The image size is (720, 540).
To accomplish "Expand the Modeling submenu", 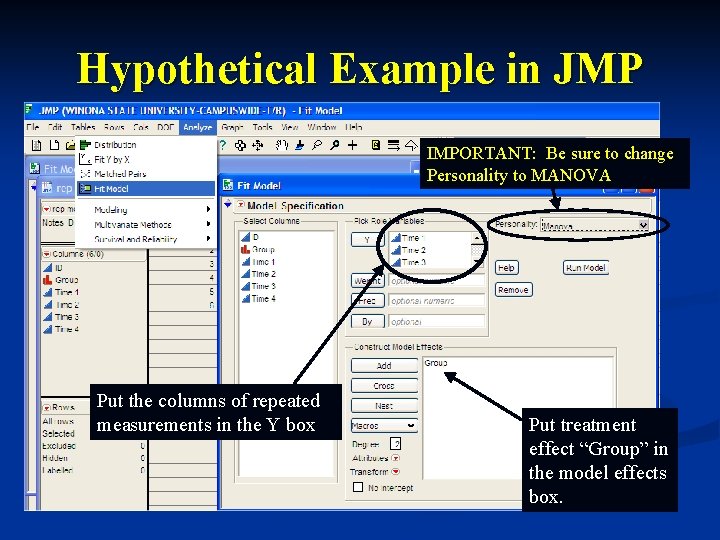I will (146, 210).
